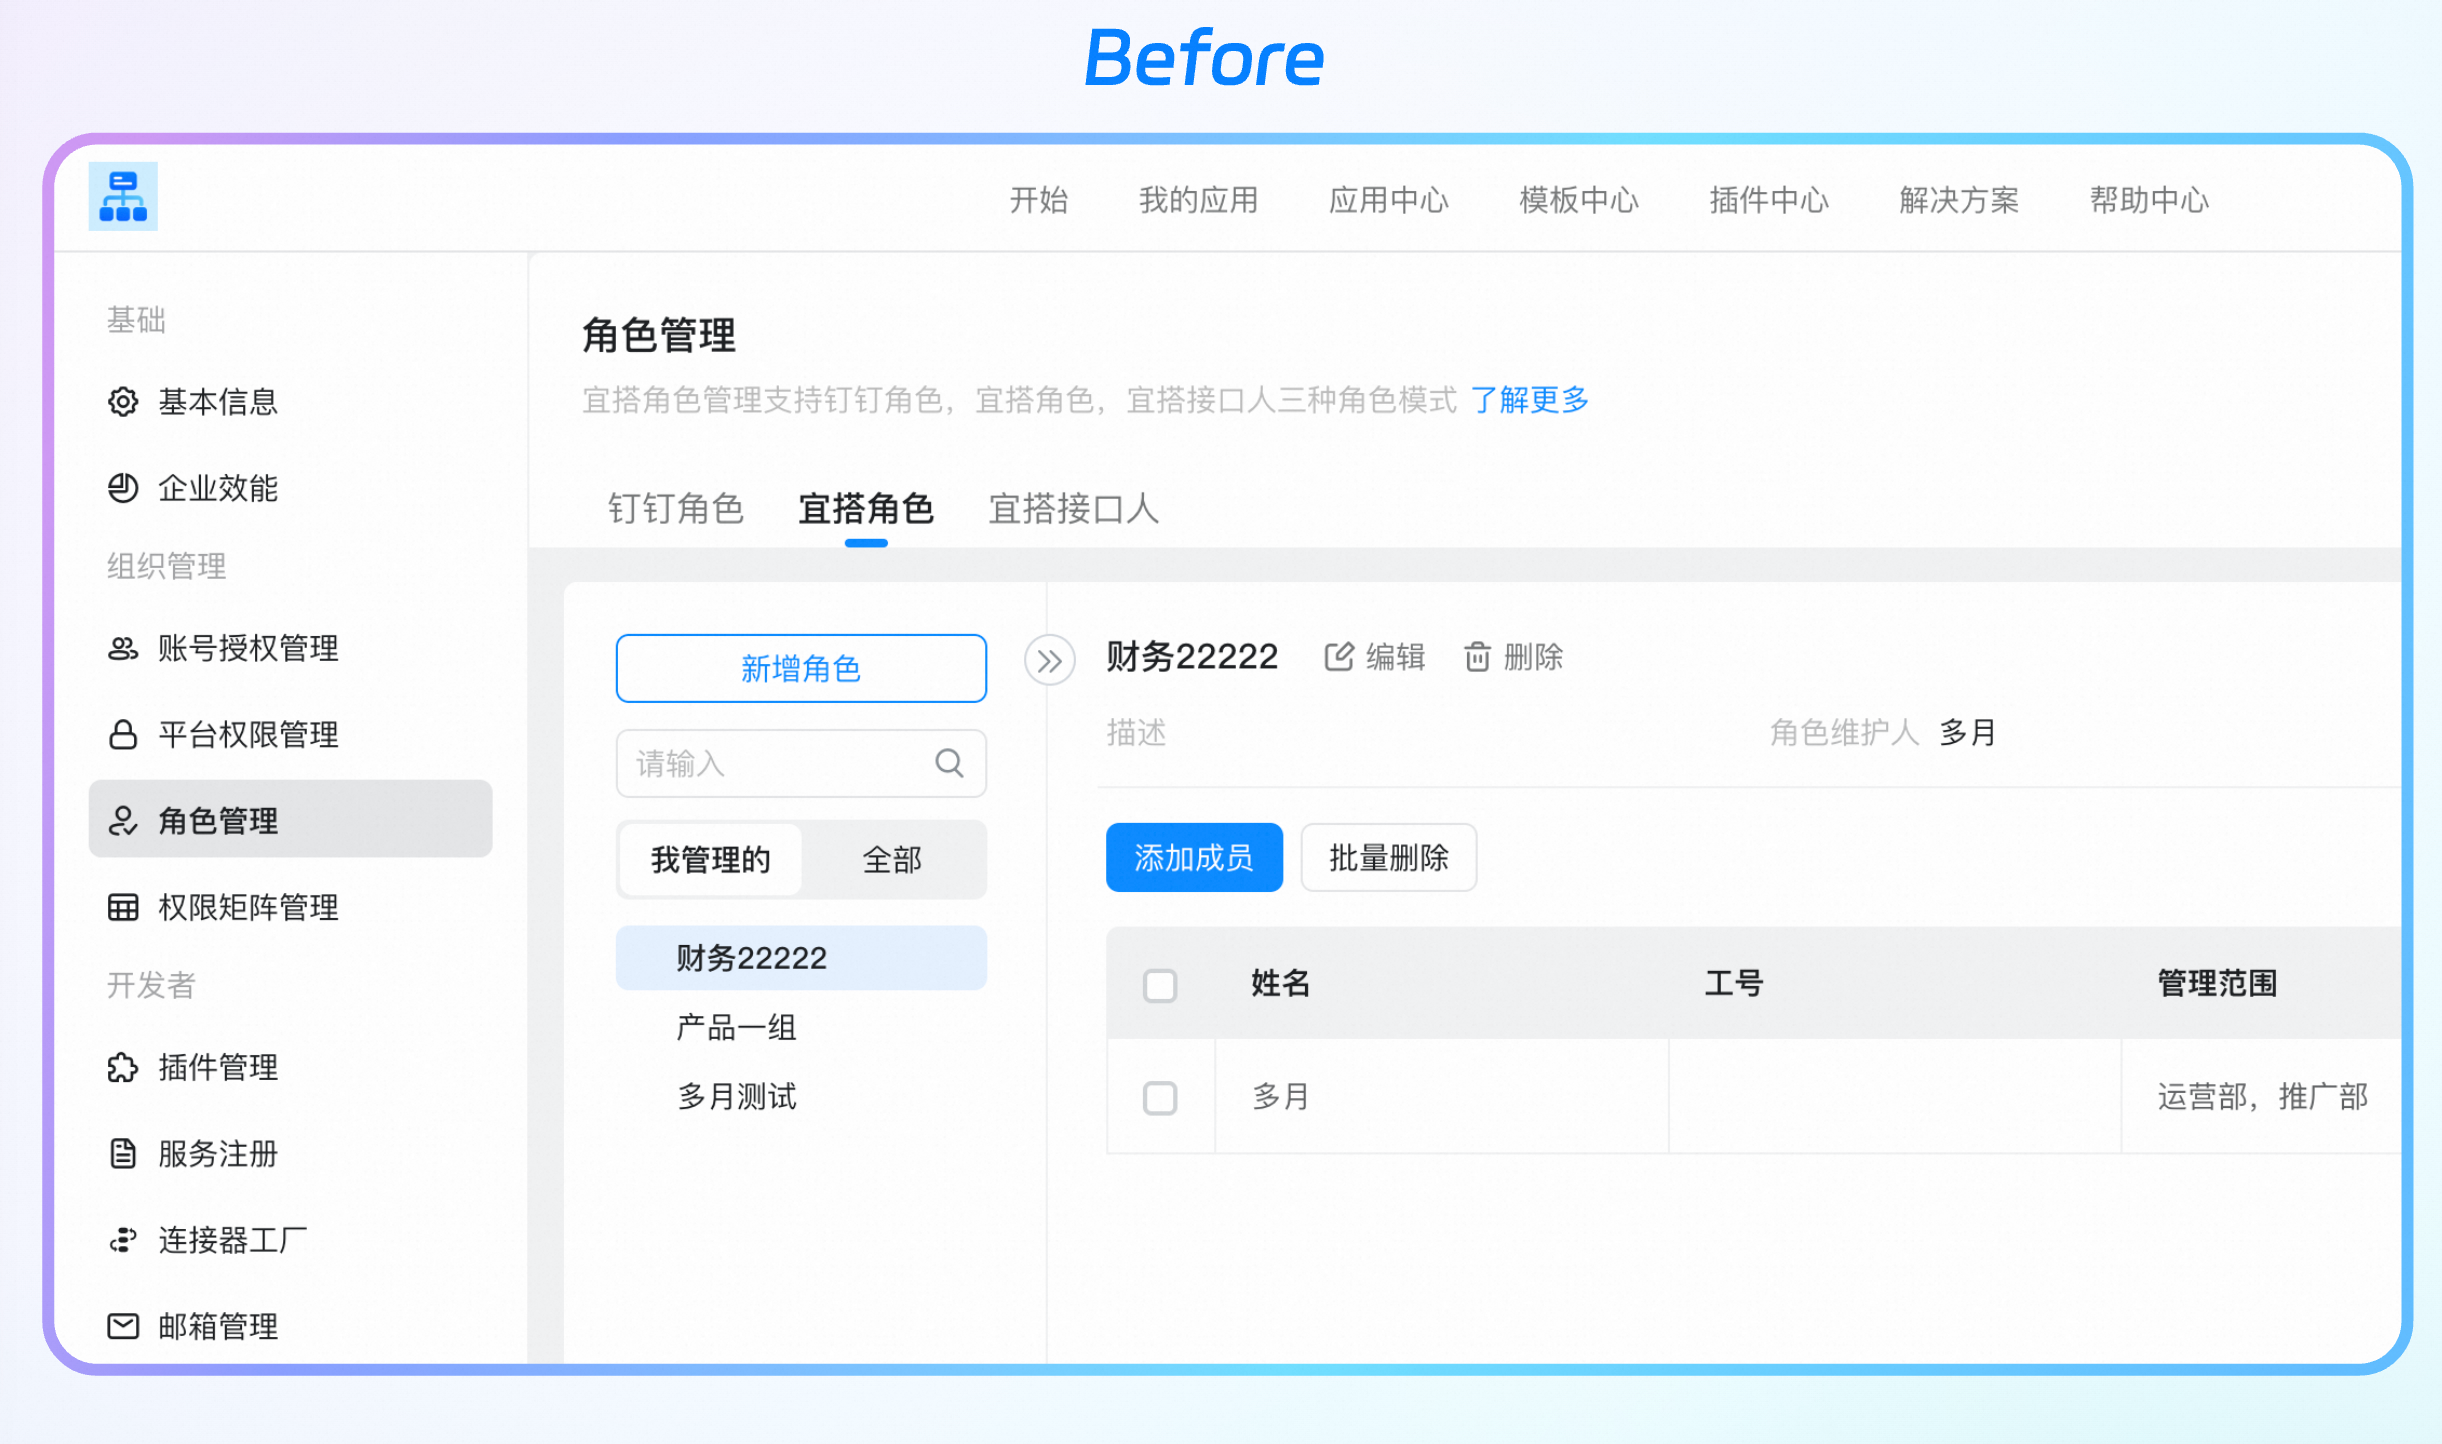Click the 编辑 text beside role name
This screenshot has width=2442, height=1444.
pos(1396,657)
